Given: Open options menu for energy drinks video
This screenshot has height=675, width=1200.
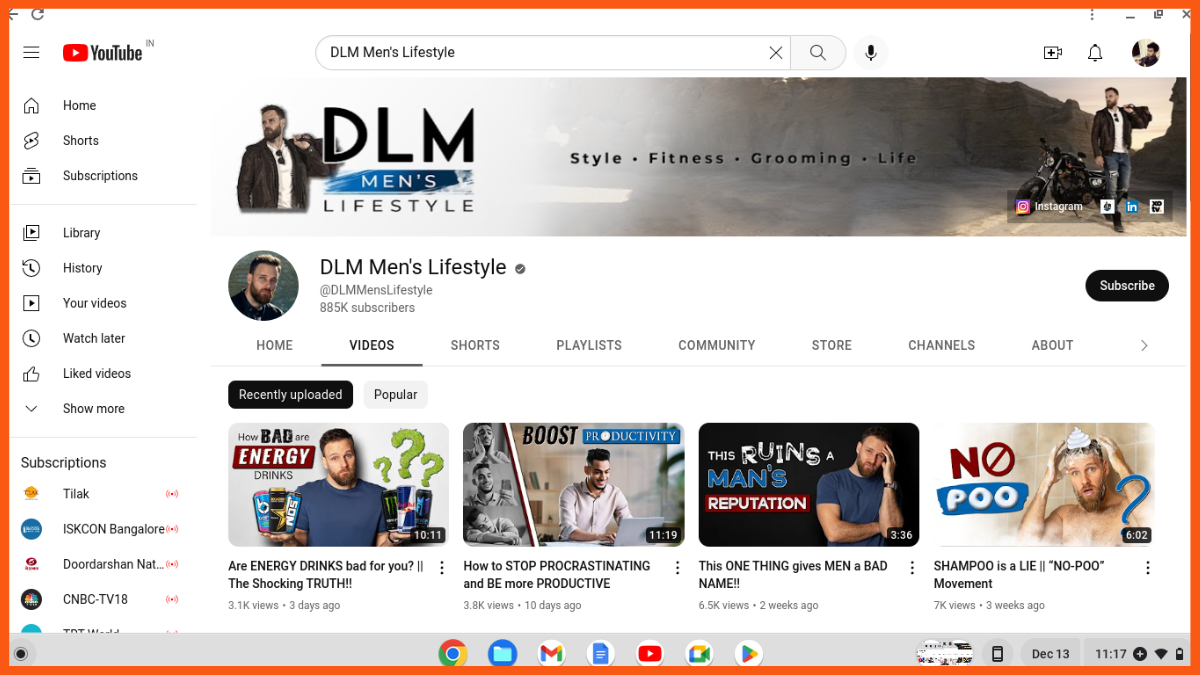Looking at the screenshot, I should 442,568.
